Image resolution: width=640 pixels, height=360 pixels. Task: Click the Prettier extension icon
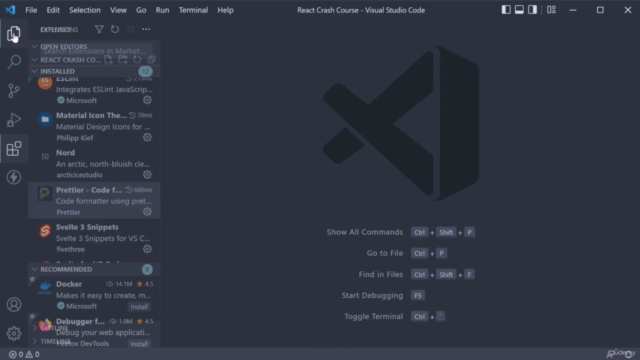pos(45,194)
